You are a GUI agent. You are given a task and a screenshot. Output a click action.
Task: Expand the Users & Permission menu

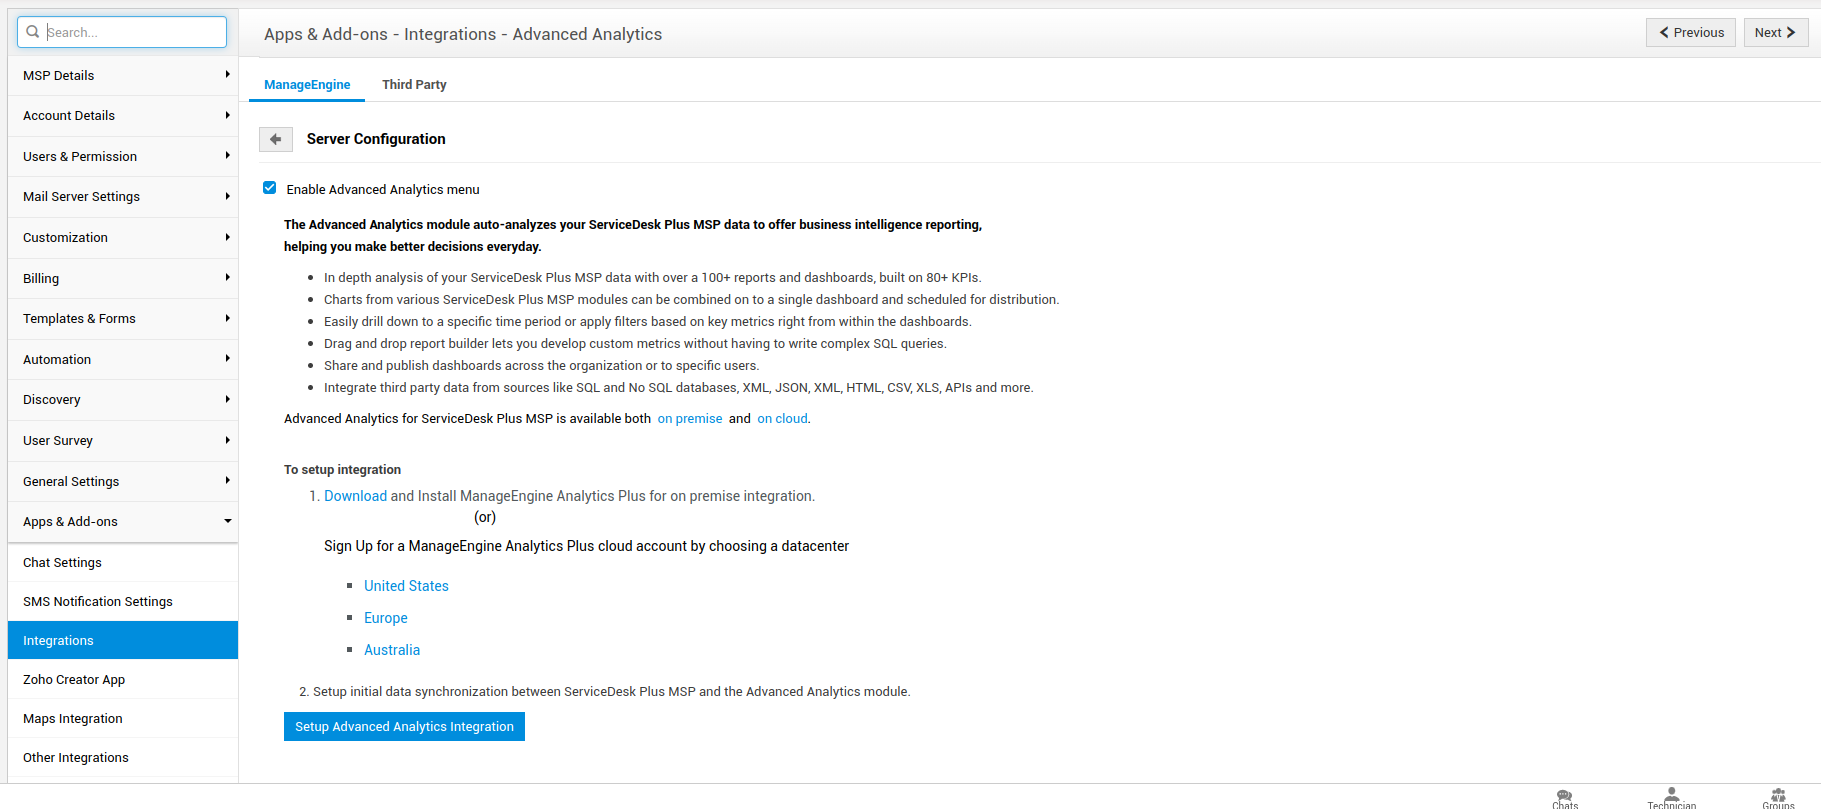pos(123,156)
